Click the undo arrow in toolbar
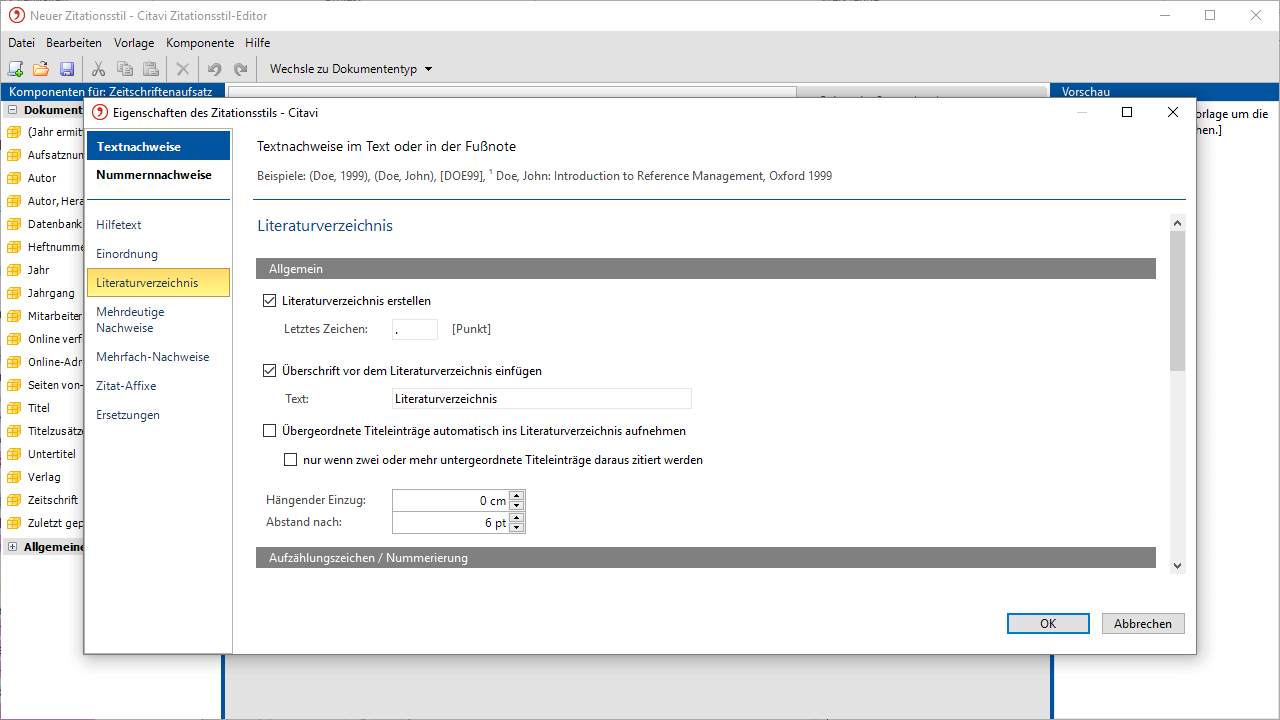 [x=214, y=69]
